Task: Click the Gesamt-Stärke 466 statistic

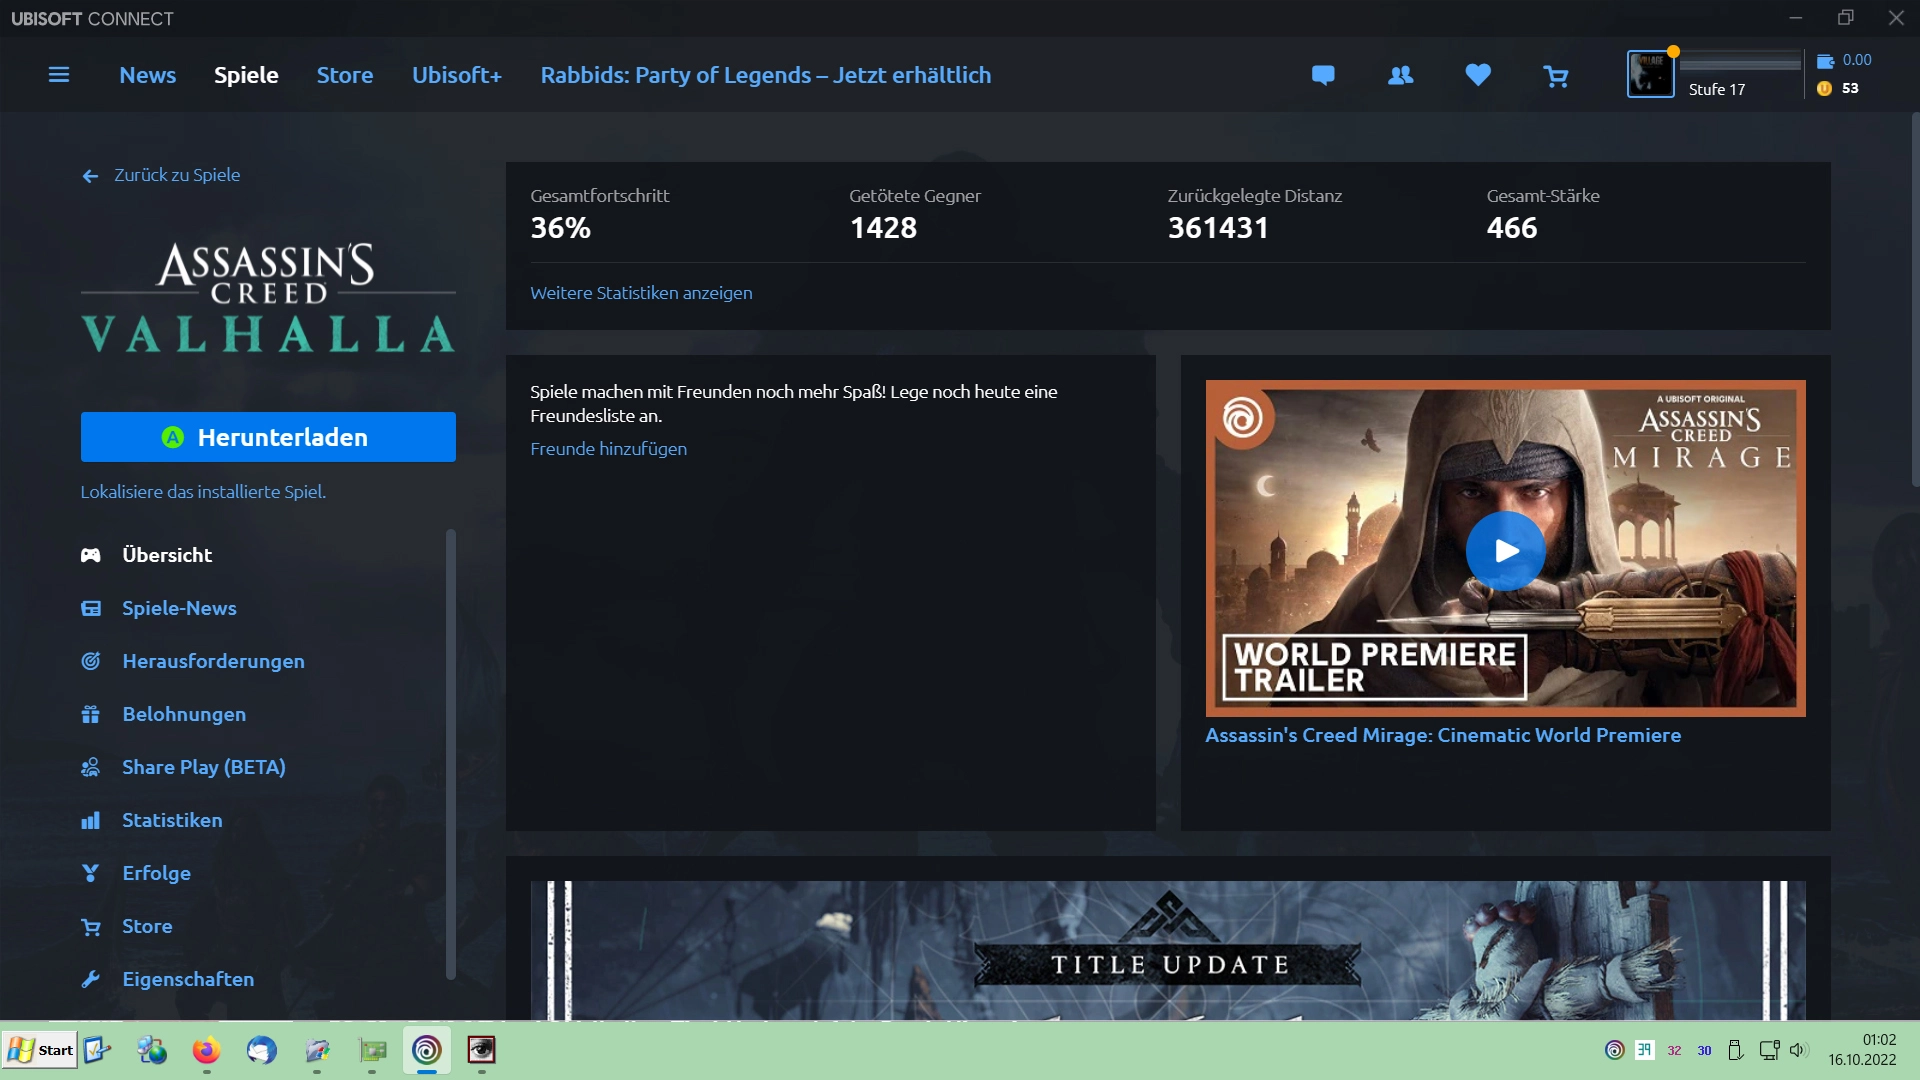Action: click(1543, 214)
